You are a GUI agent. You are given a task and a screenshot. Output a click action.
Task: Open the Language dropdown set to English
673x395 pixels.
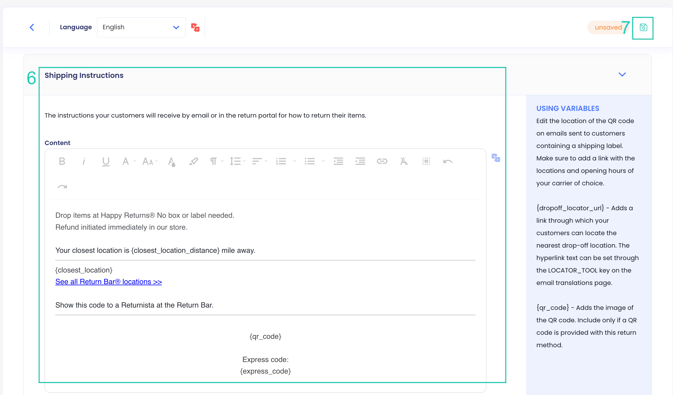click(x=141, y=27)
